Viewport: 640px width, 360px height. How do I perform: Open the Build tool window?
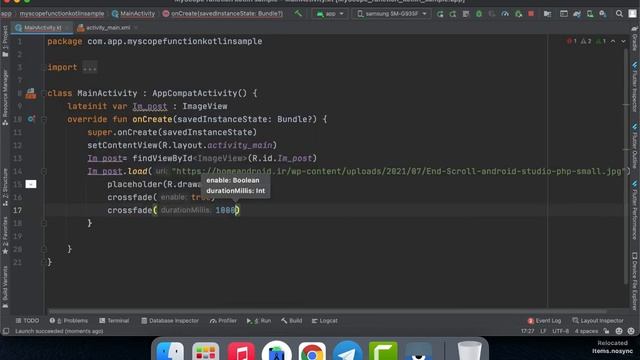point(291,321)
